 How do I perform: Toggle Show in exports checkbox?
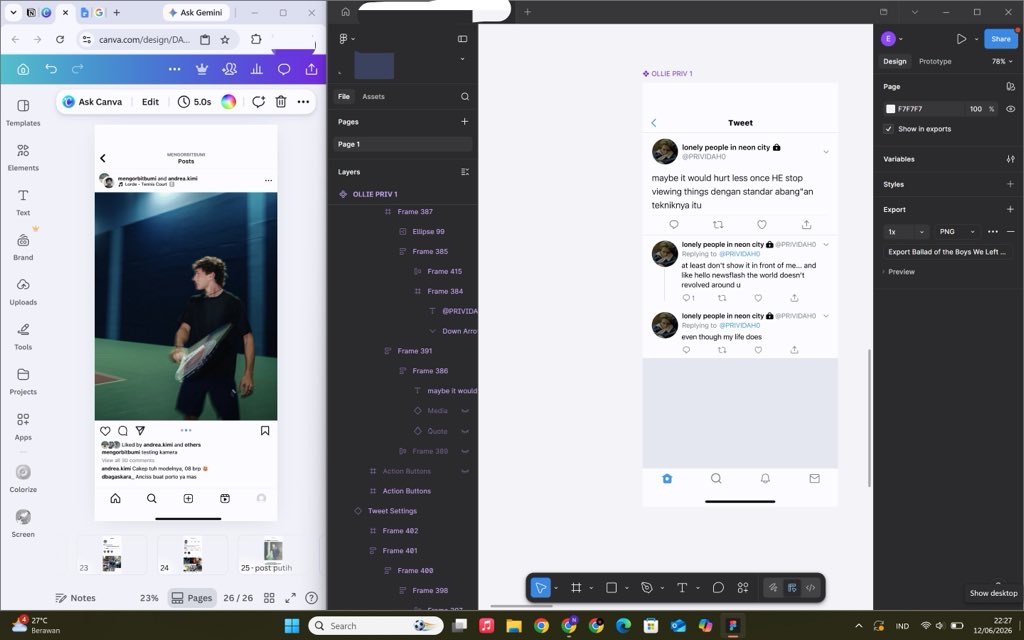(x=888, y=129)
